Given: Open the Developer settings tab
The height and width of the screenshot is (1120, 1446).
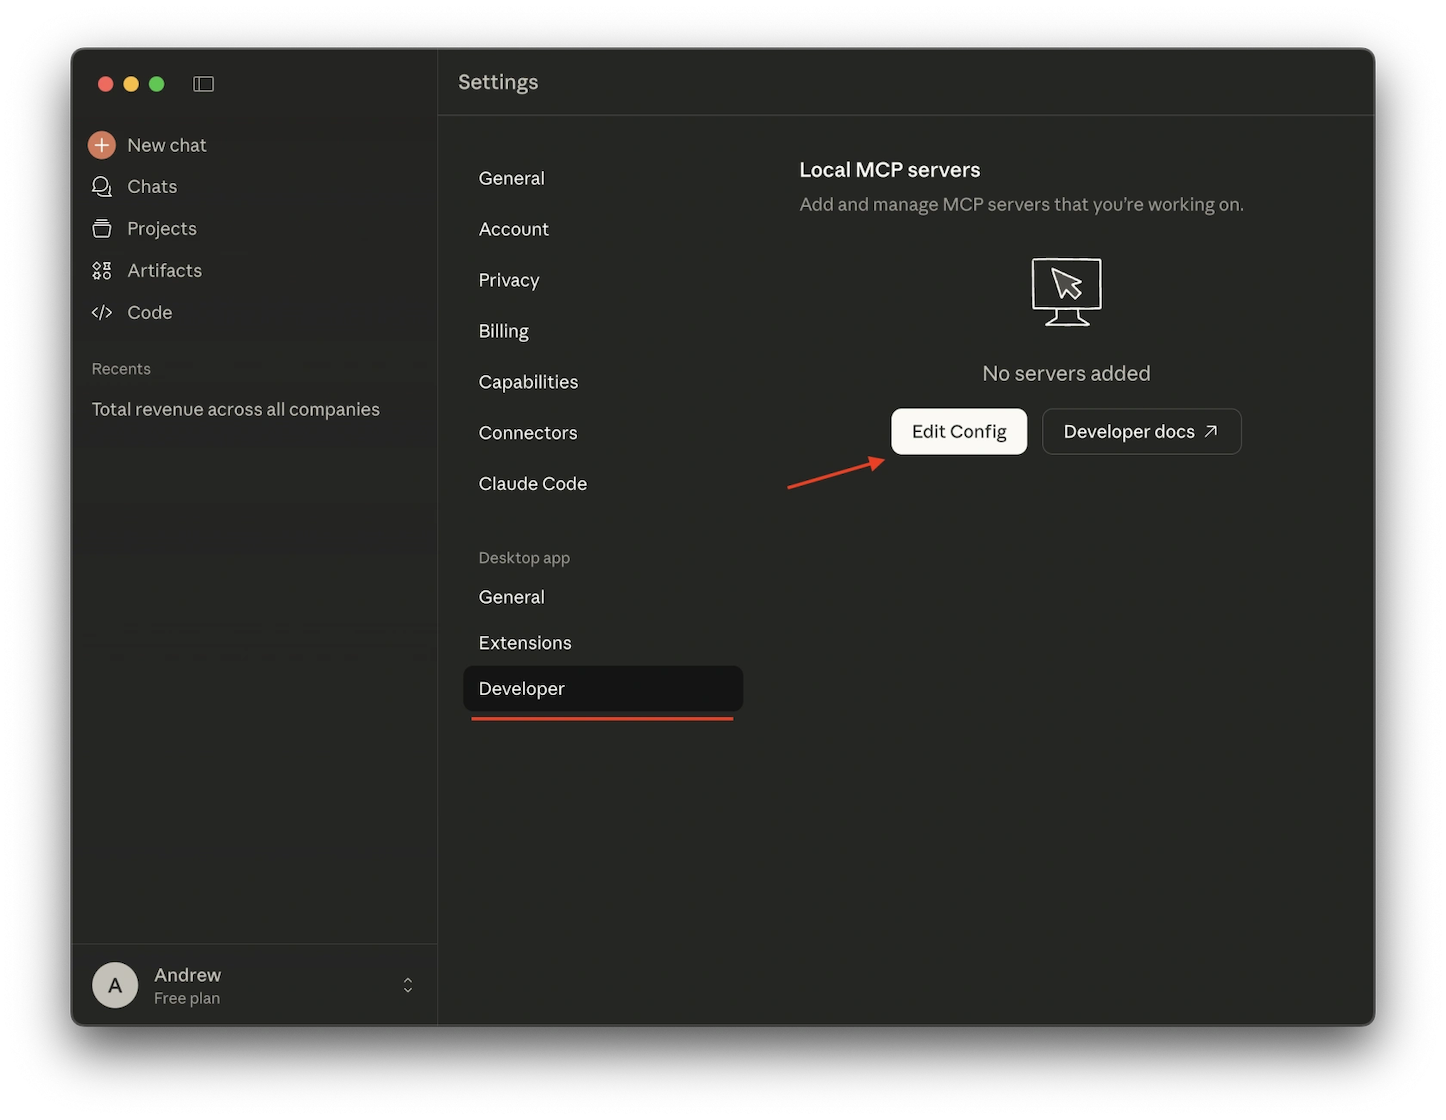Looking at the screenshot, I should tap(522, 689).
